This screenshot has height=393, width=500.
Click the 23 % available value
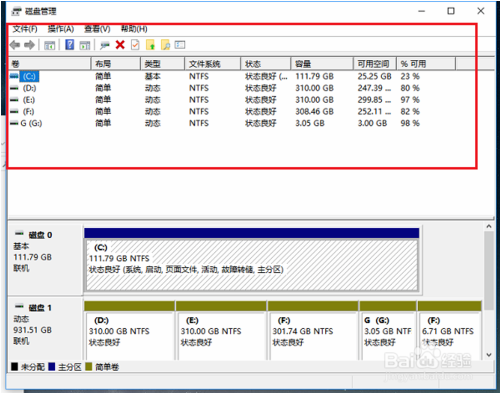[410, 76]
